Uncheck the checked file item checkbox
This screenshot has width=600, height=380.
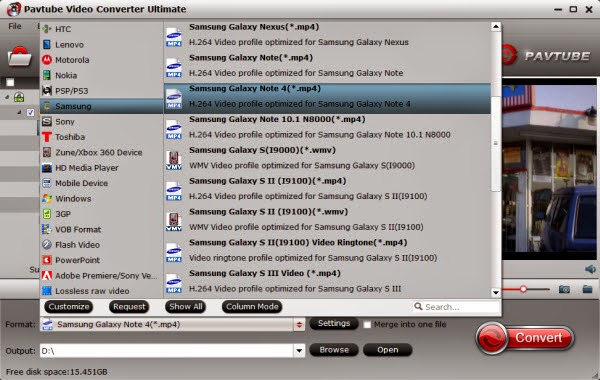(31, 113)
